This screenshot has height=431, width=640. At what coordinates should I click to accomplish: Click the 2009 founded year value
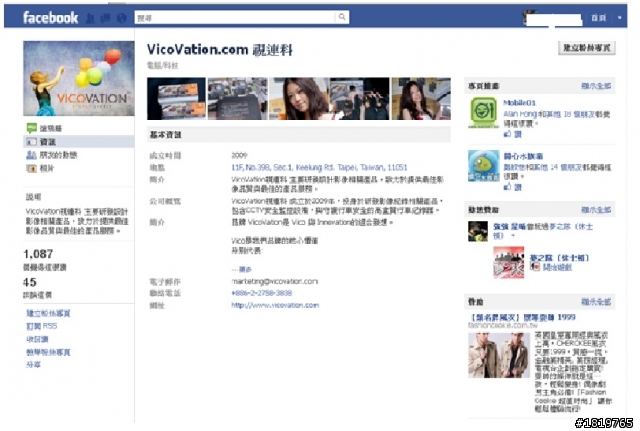point(239,156)
